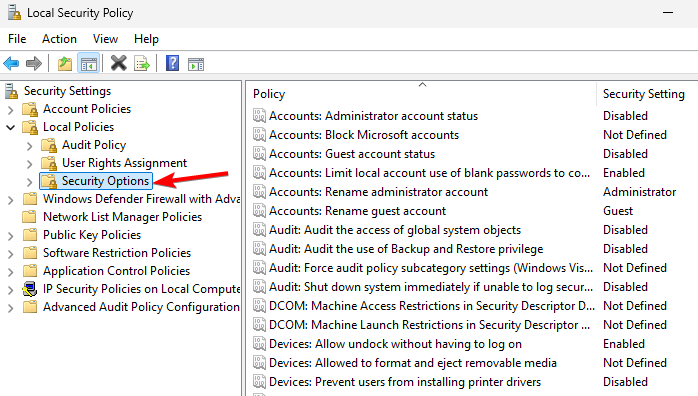Expand the Software Restriction Policies node
698x396 pixels.
point(11,254)
